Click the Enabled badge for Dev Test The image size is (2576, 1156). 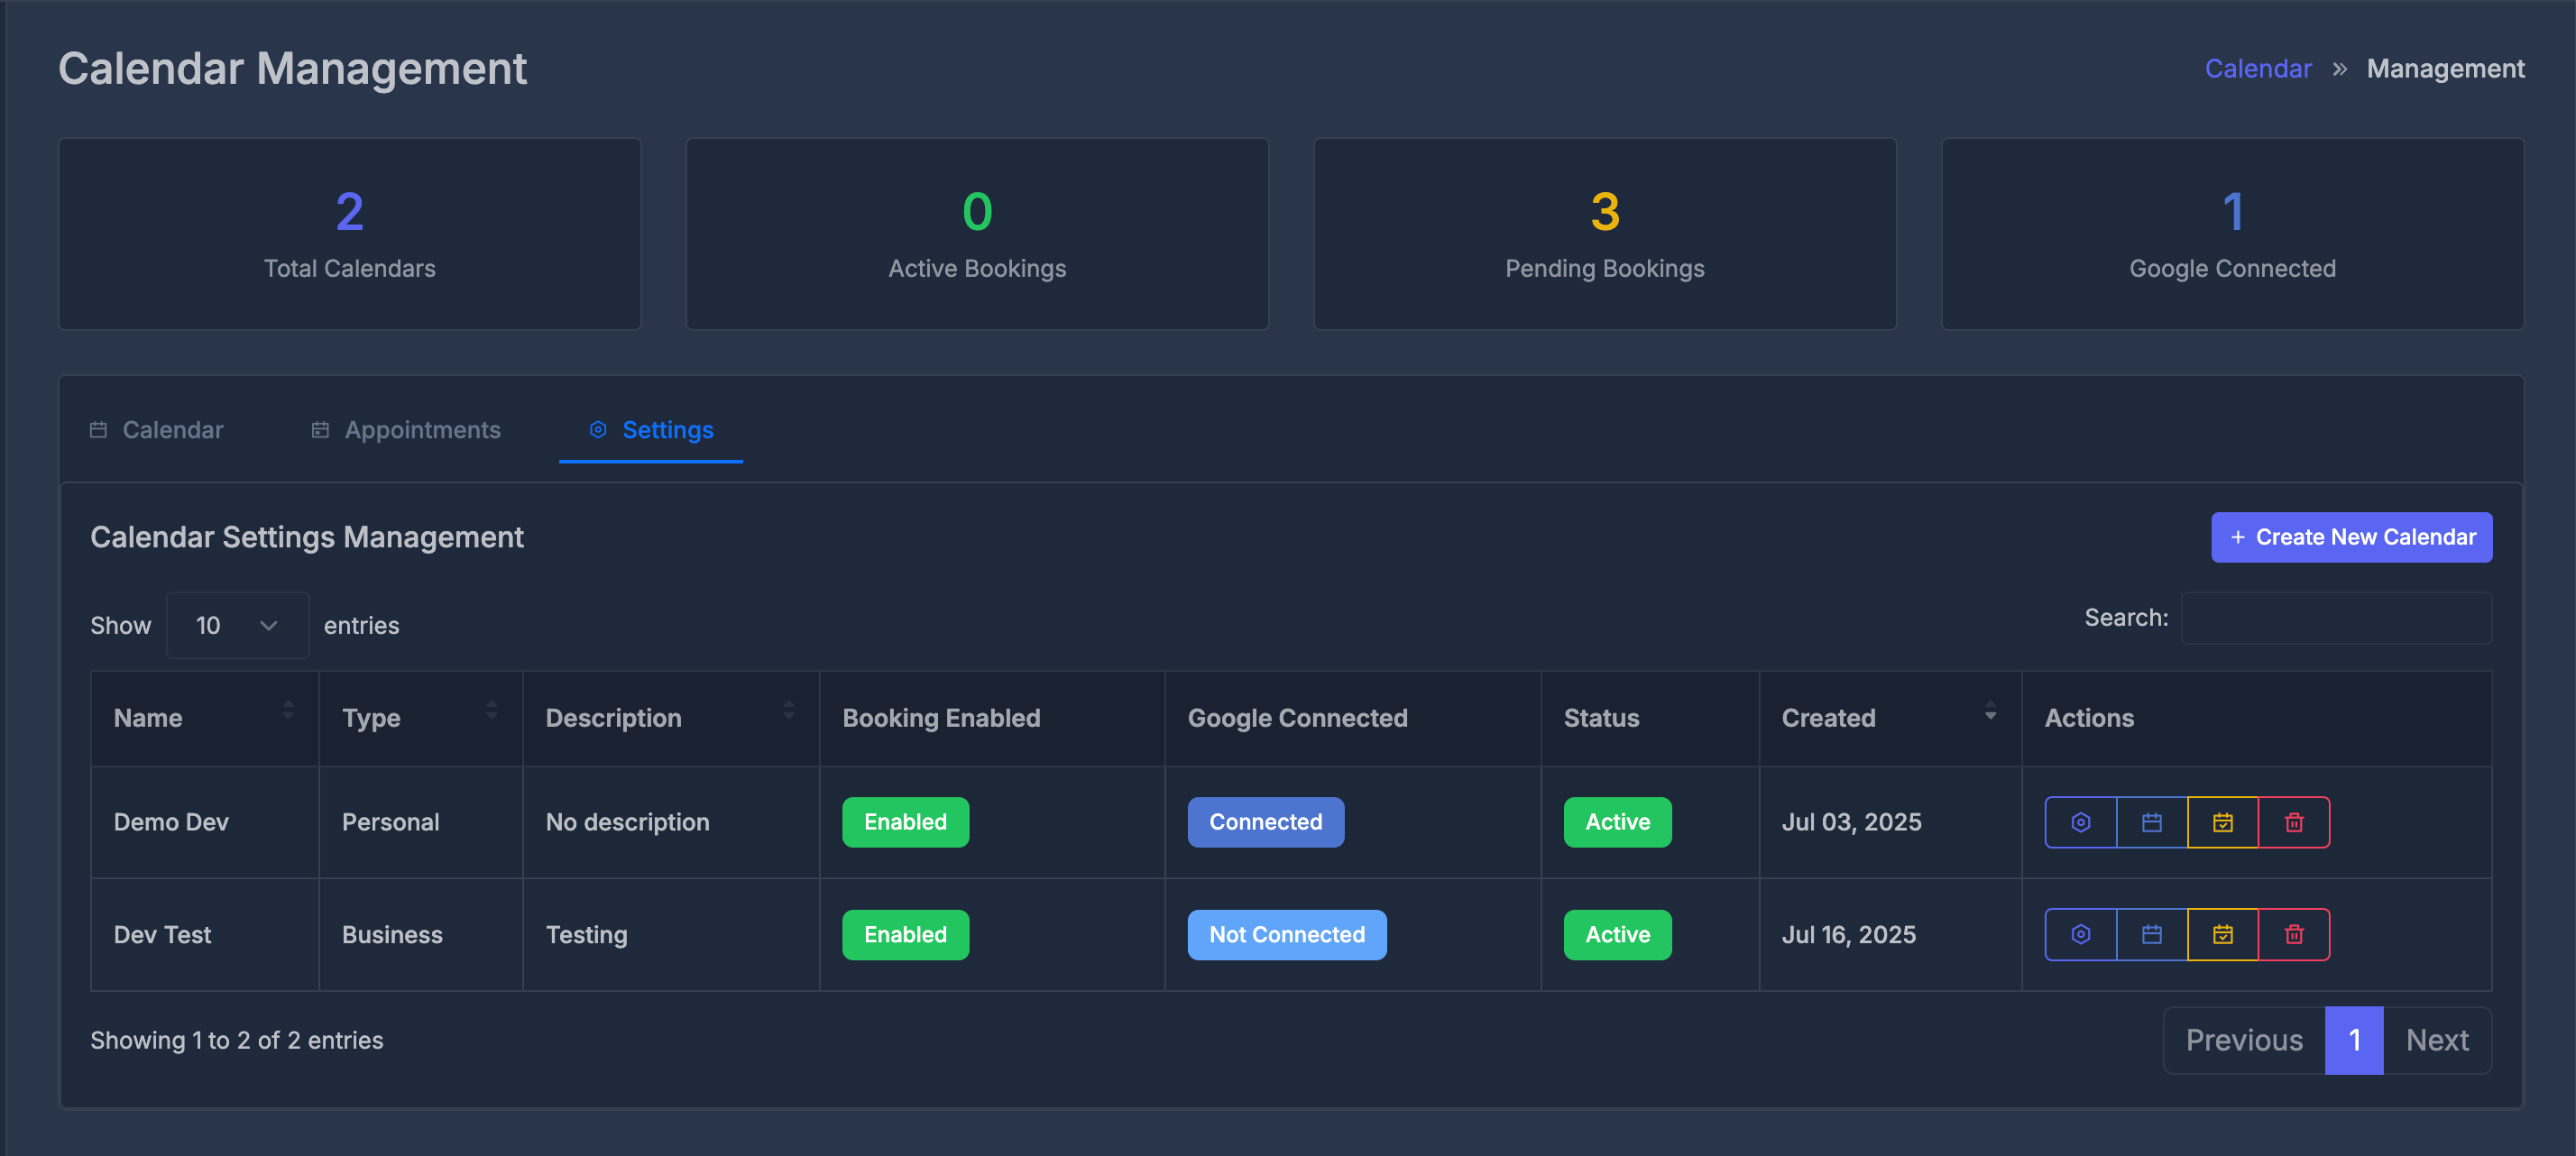point(905,934)
